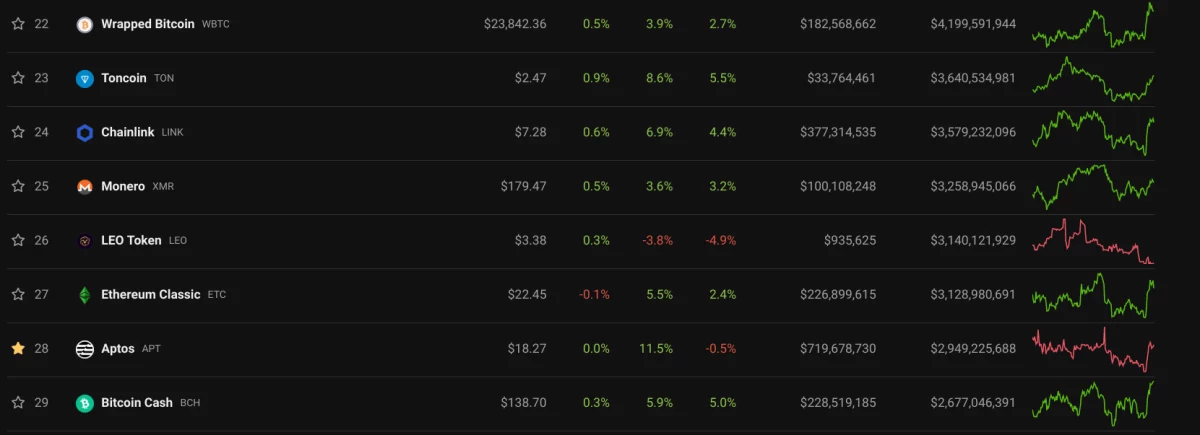
Task: Remove Aptos from favorites via yellow star
Action: (x=18, y=348)
